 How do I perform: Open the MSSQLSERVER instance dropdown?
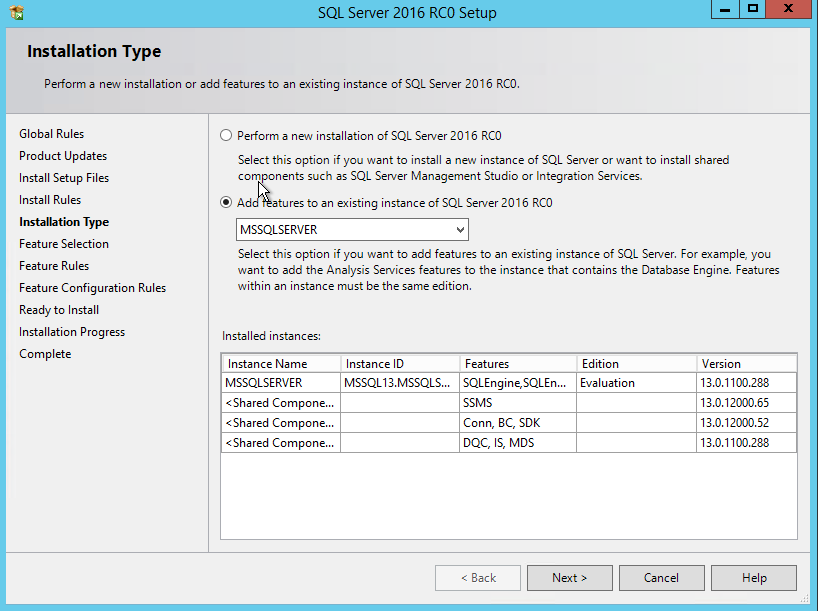coord(352,230)
